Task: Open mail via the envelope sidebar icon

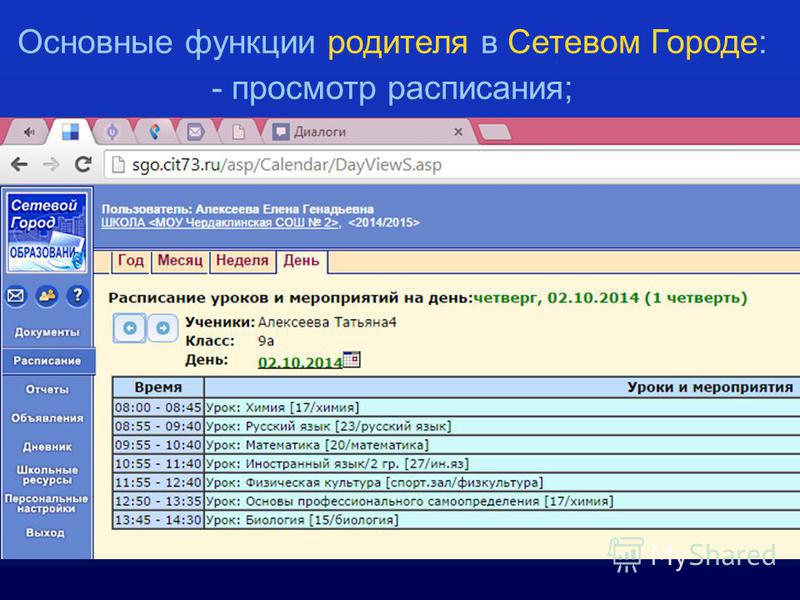Action: tap(16, 295)
